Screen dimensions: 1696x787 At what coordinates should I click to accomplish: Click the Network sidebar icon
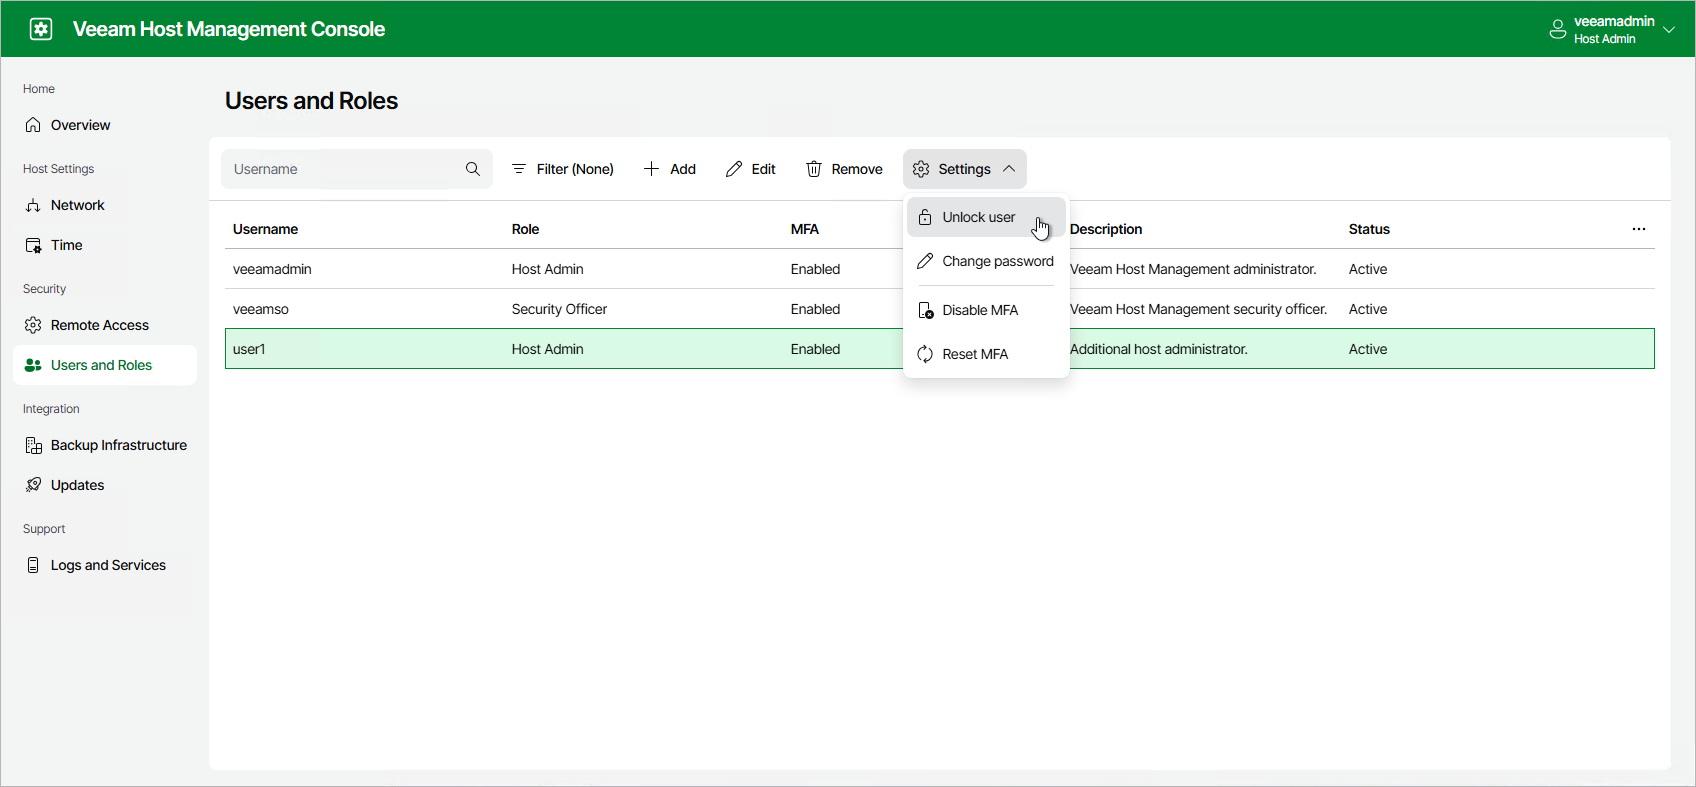(33, 205)
